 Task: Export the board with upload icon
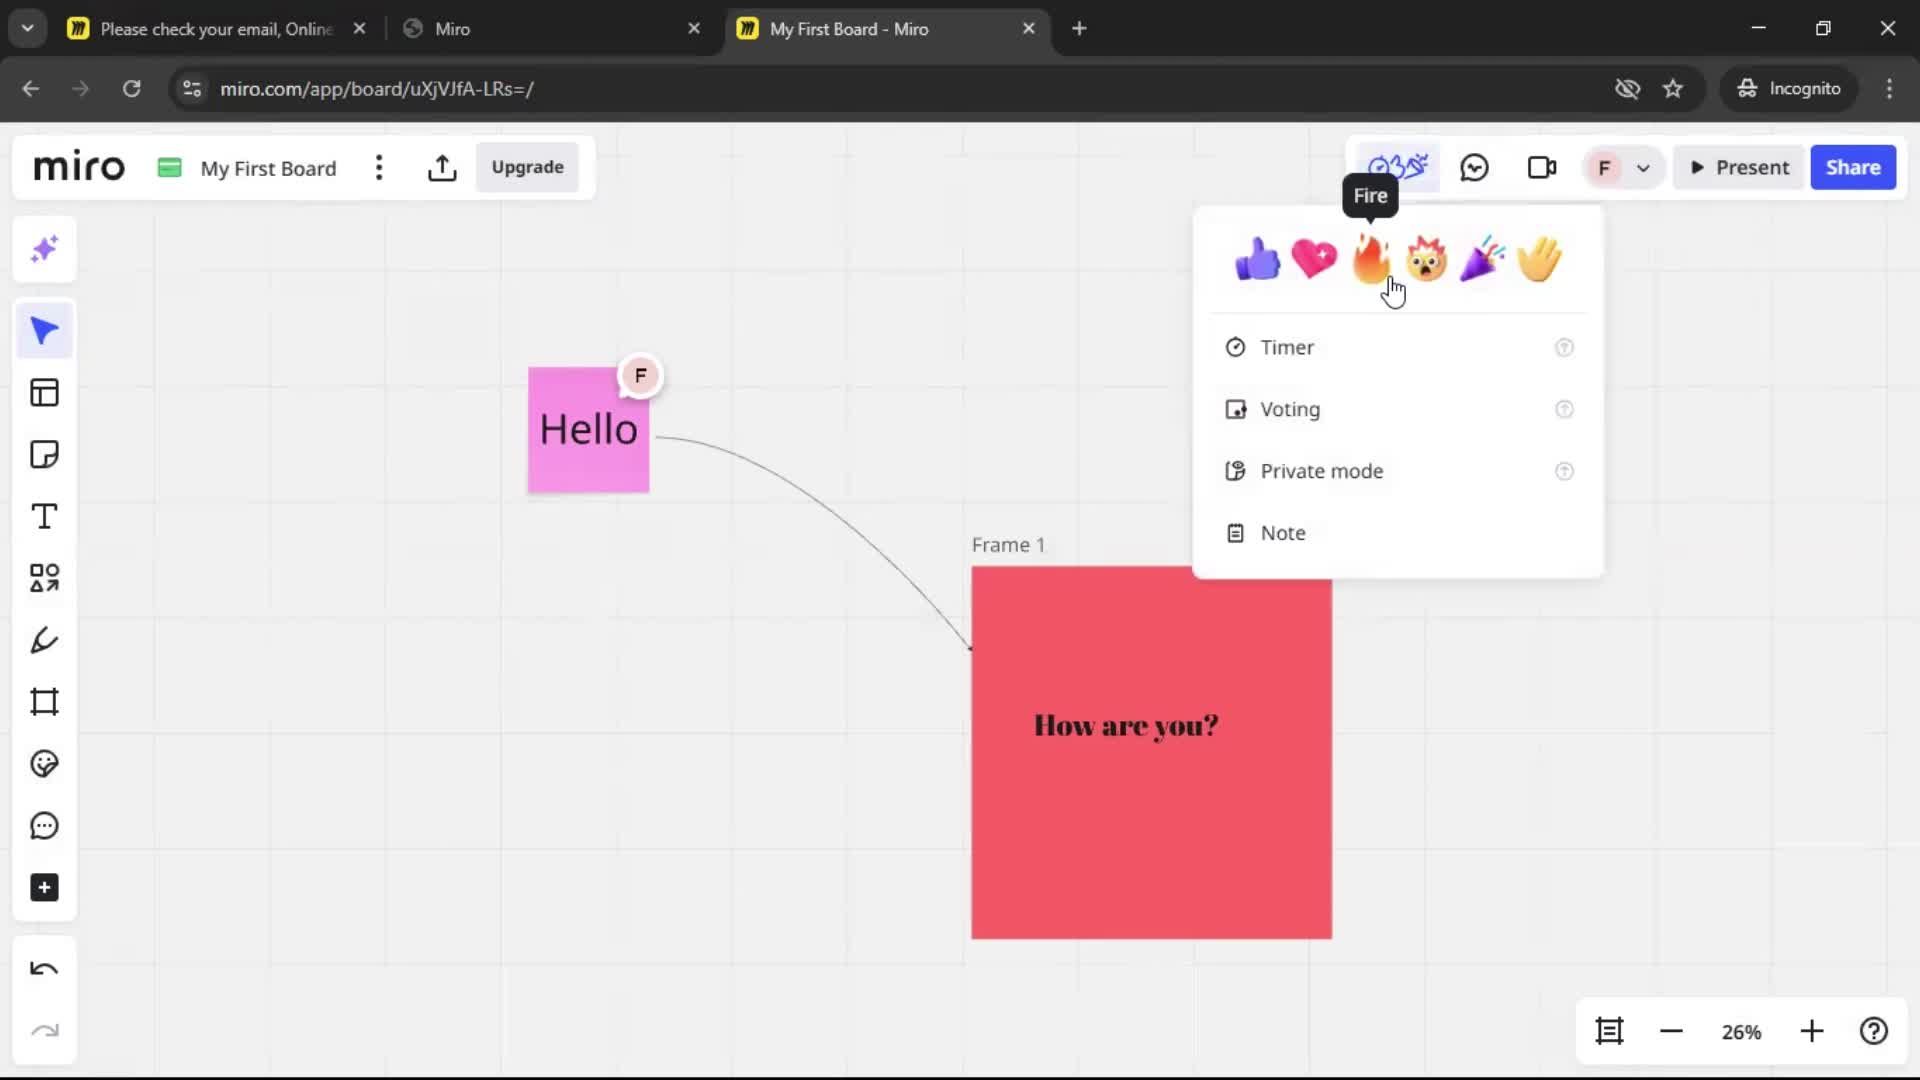(x=442, y=168)
